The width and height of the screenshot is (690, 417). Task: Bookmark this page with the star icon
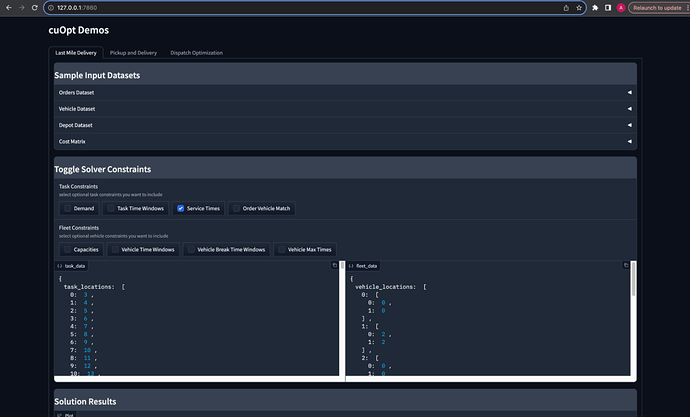point(579,8)
